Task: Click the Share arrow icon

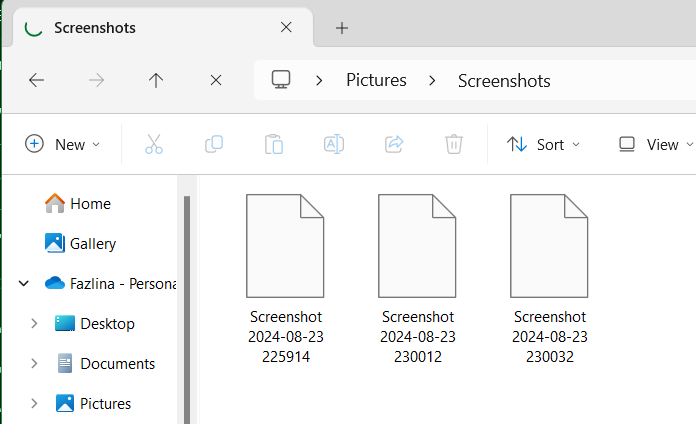Action: 393,144
